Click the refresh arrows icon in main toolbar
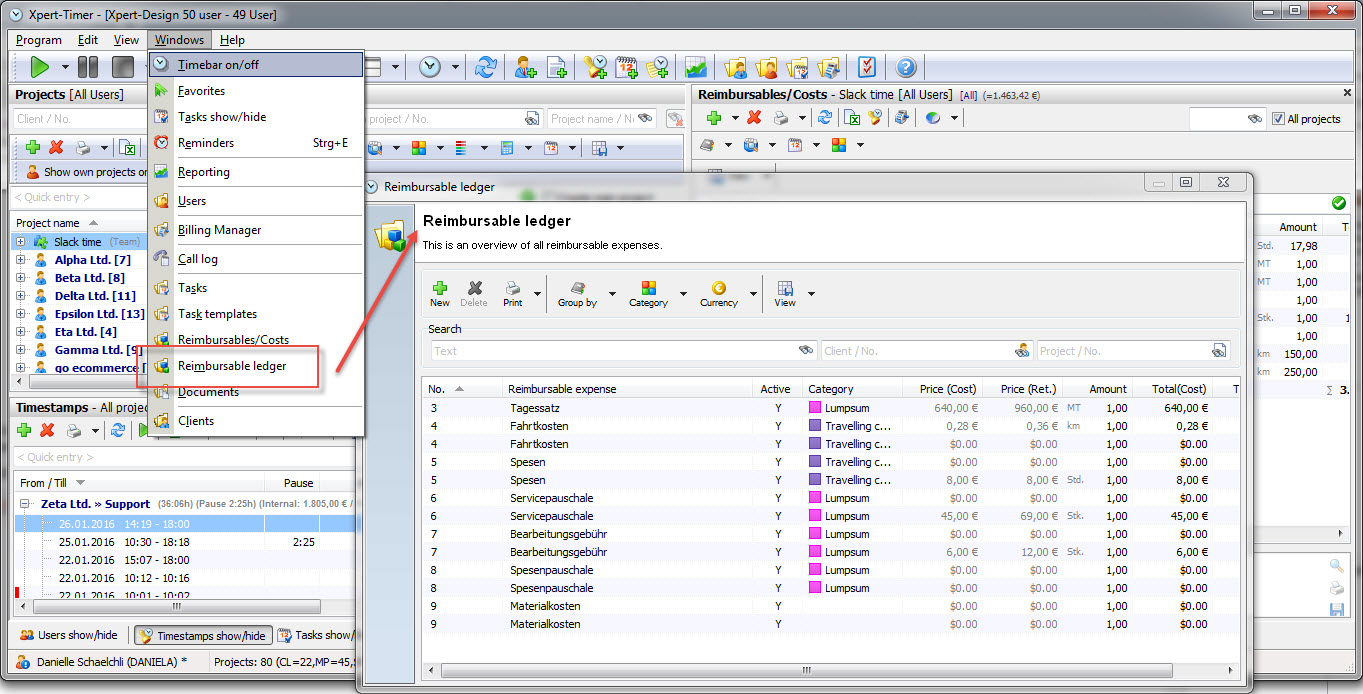This screenshot has width=1363, height=694. tap(485, 67)
